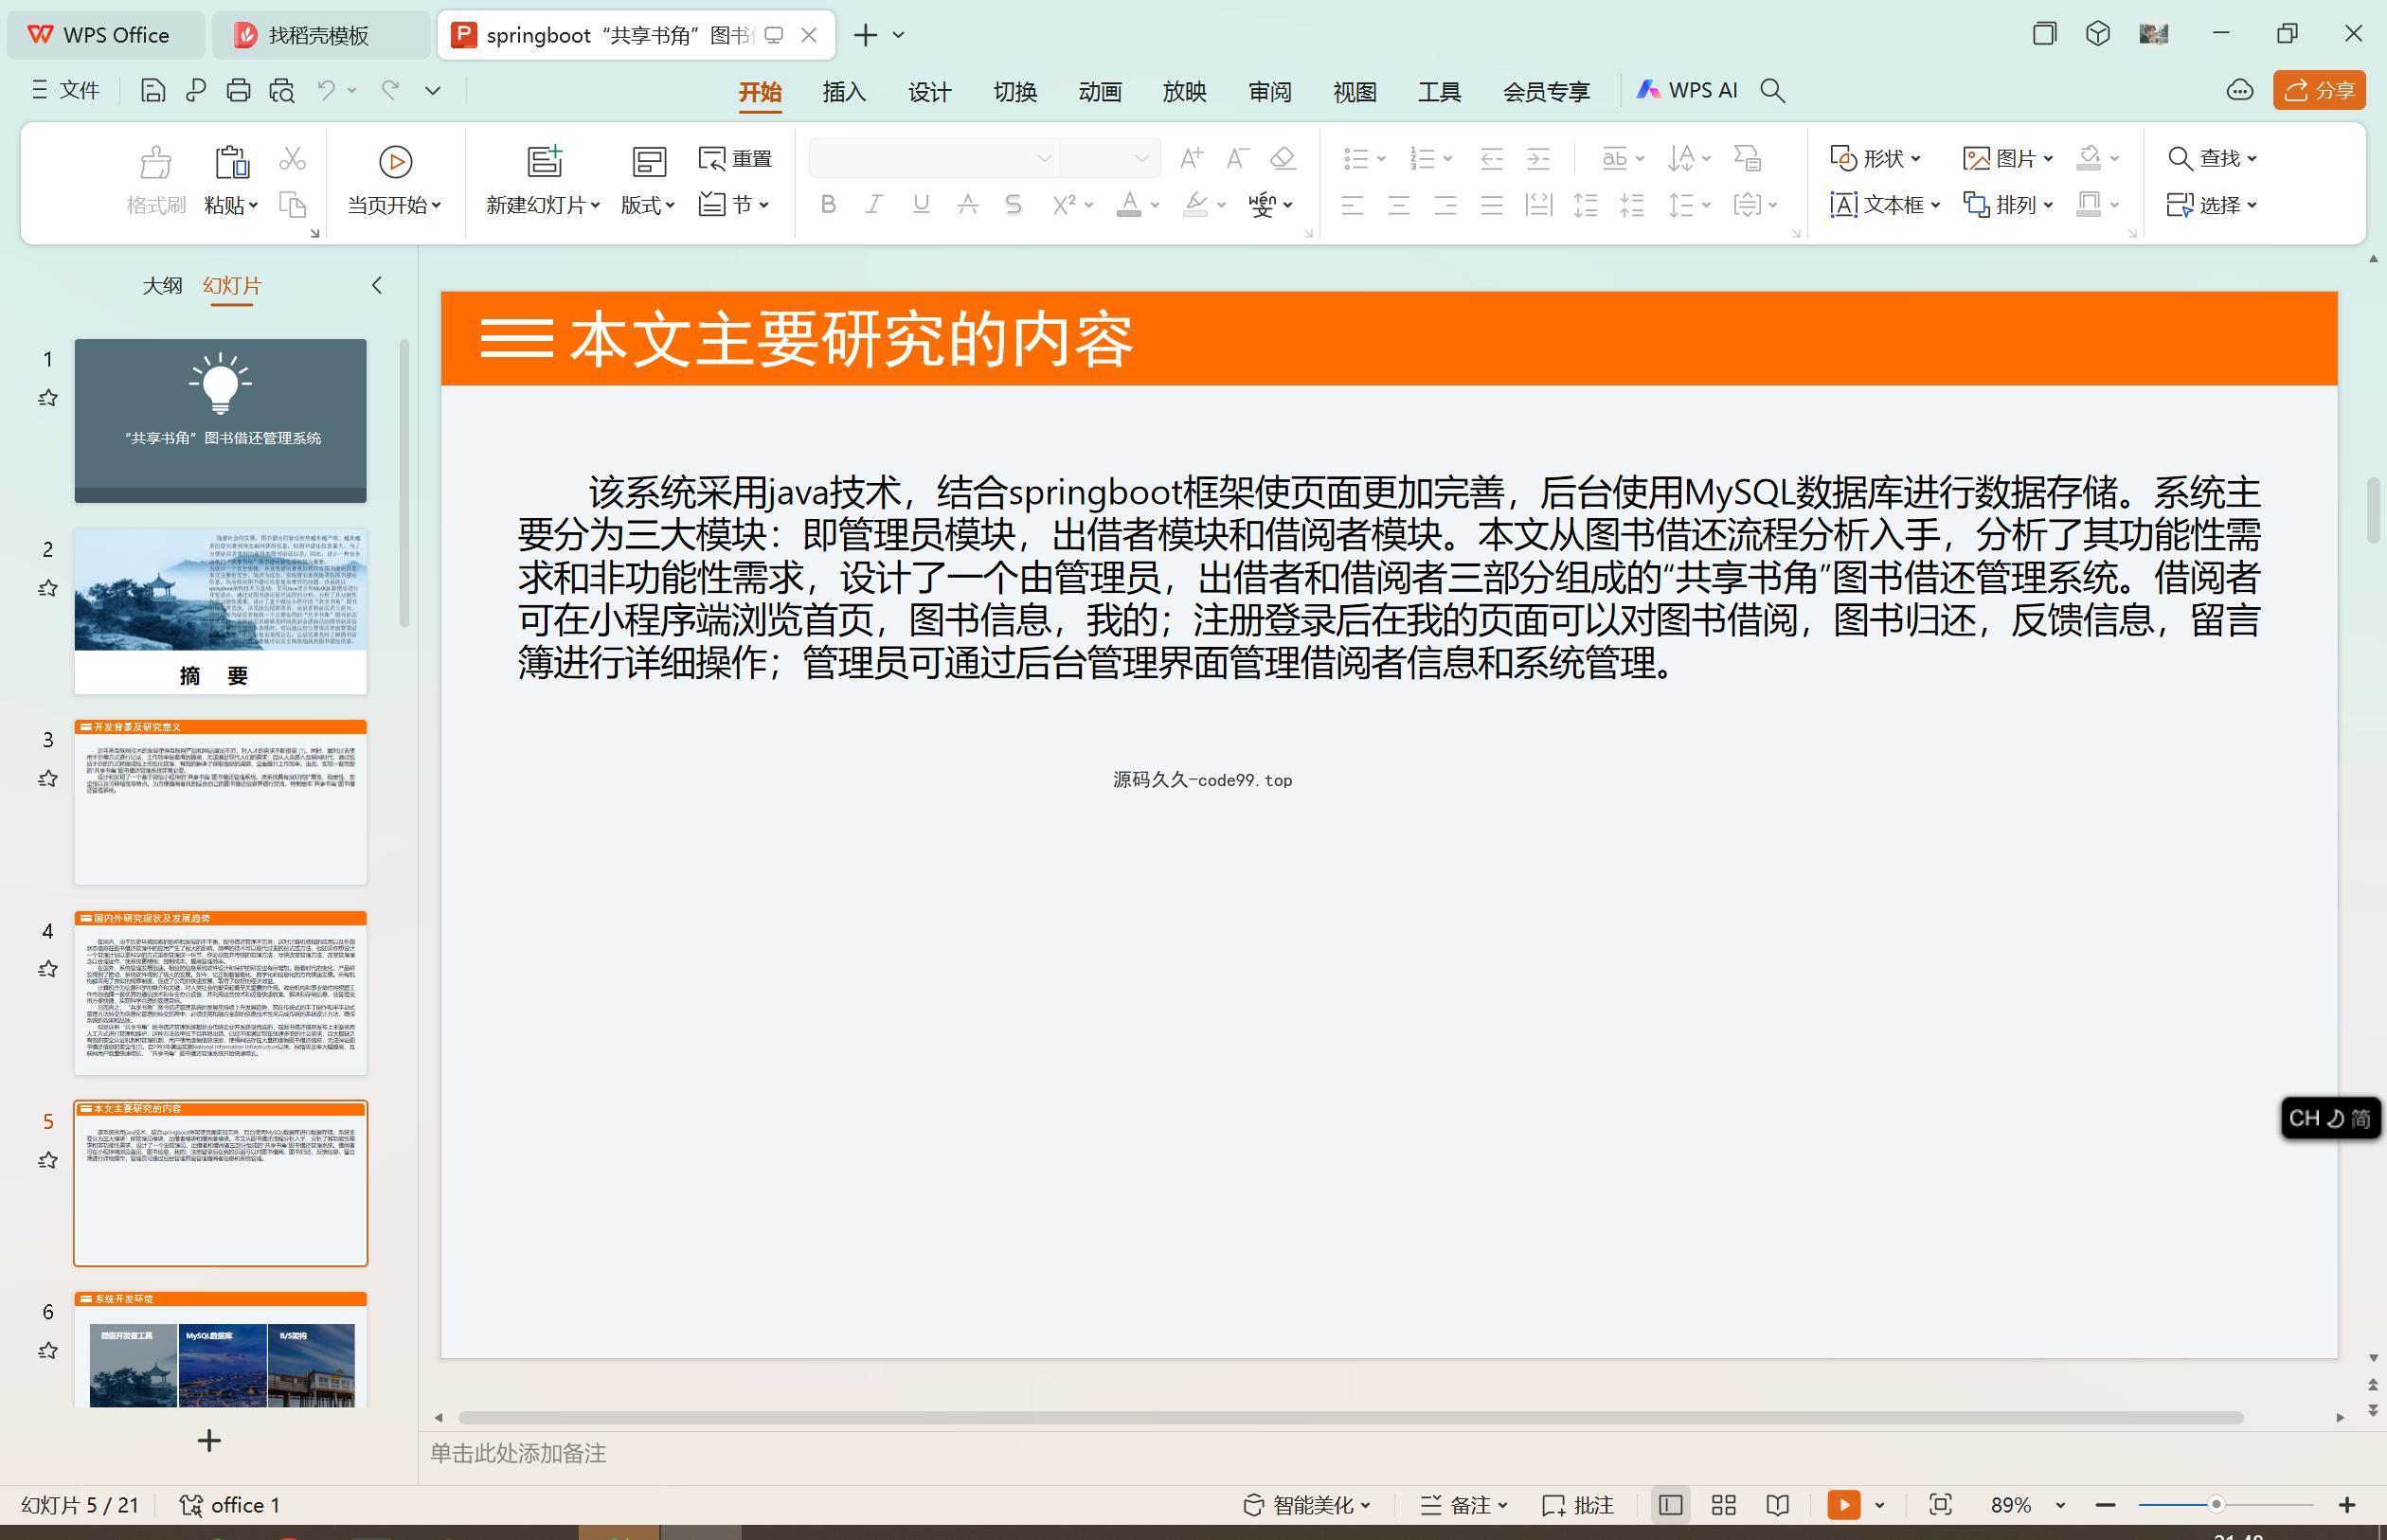
Task: Click the Reset (重置) button
Action: pyautogui.click(x=736, y=159)
